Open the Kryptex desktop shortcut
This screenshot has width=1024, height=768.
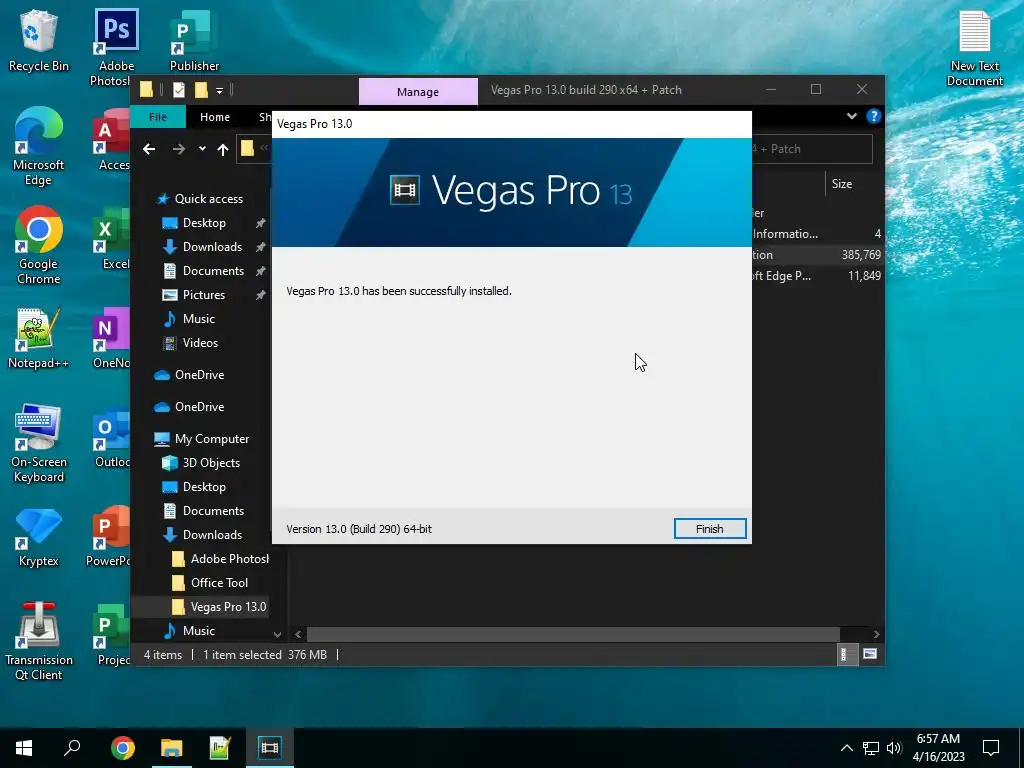coord(39,537)
